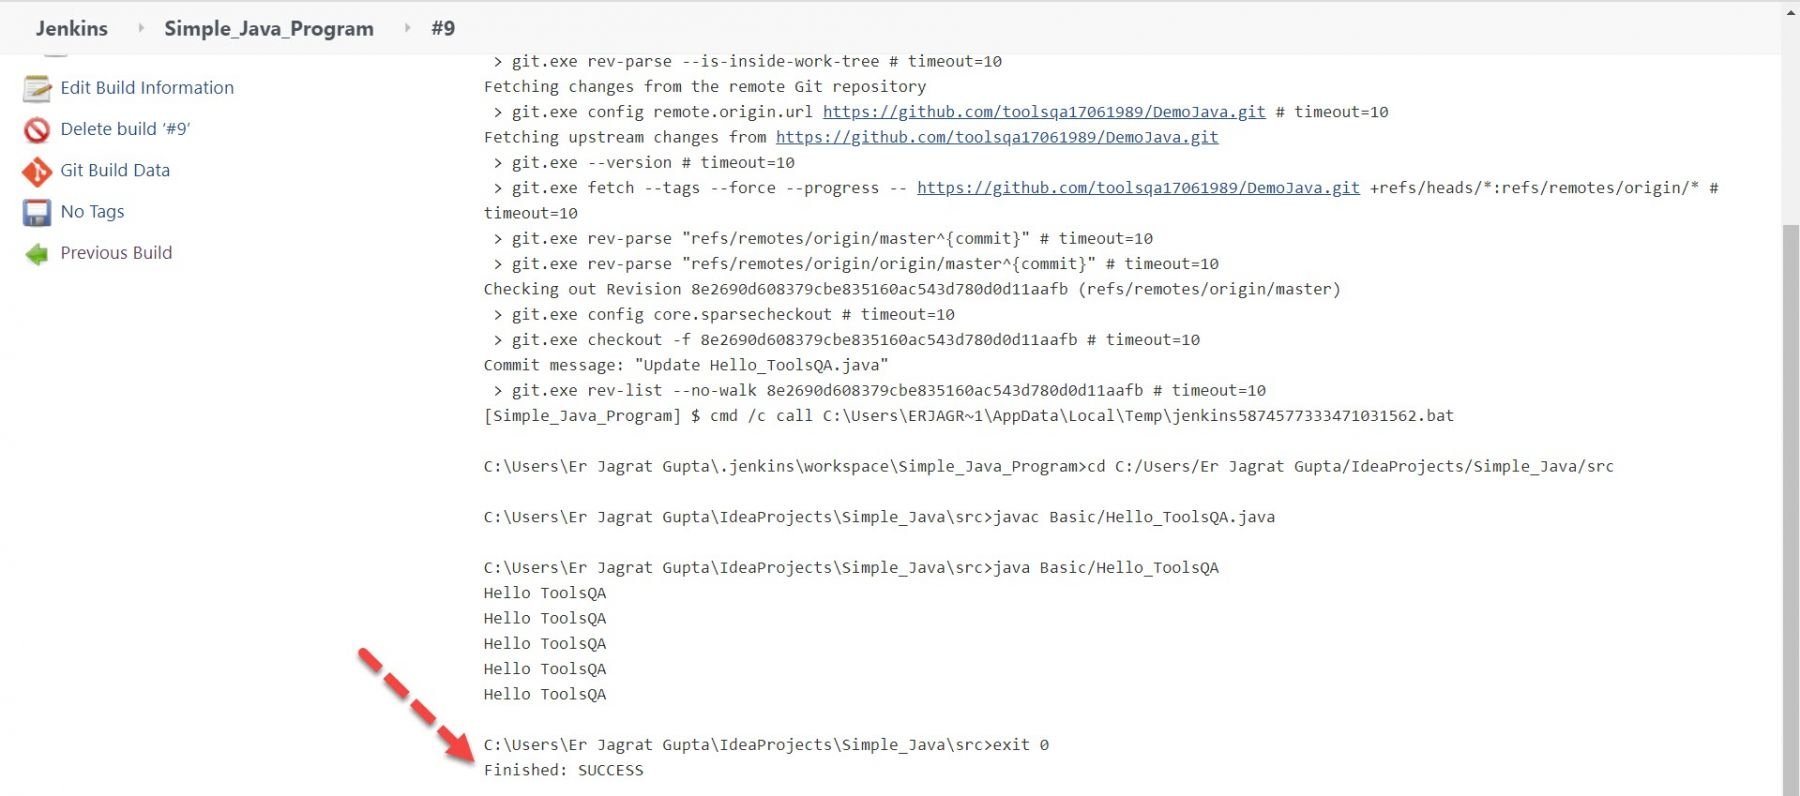1800x796 pixels.
Task: Open Edit Build Information
Action: click(x=147, y=88)
